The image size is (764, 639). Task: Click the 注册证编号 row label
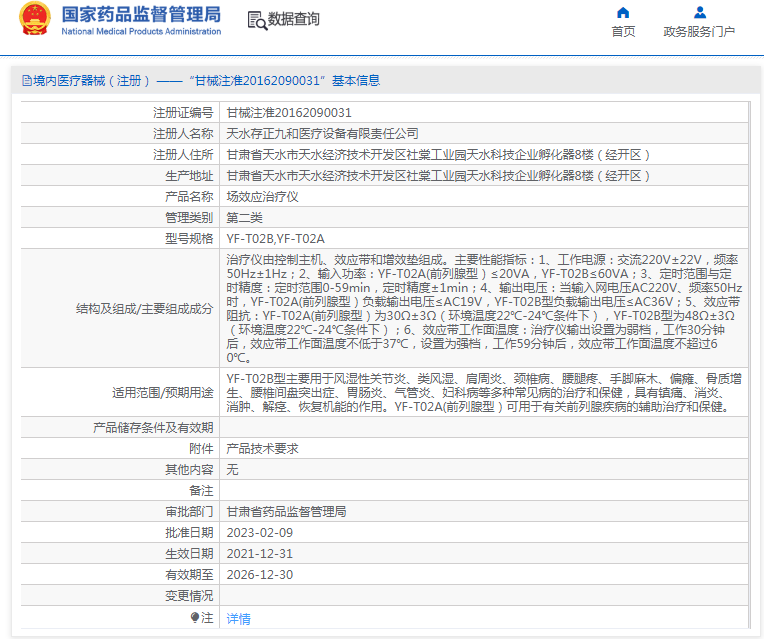click(x=183, y=113)
